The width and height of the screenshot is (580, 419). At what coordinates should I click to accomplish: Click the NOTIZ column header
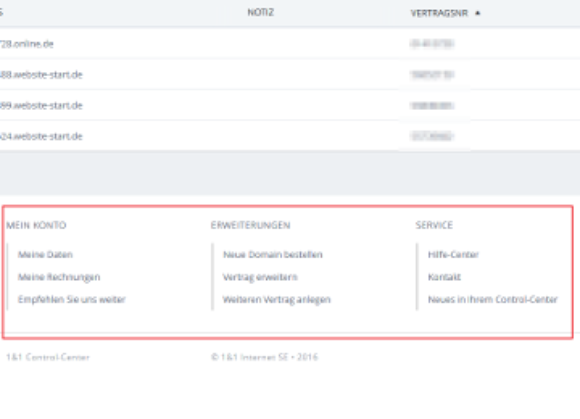(260, 13)
